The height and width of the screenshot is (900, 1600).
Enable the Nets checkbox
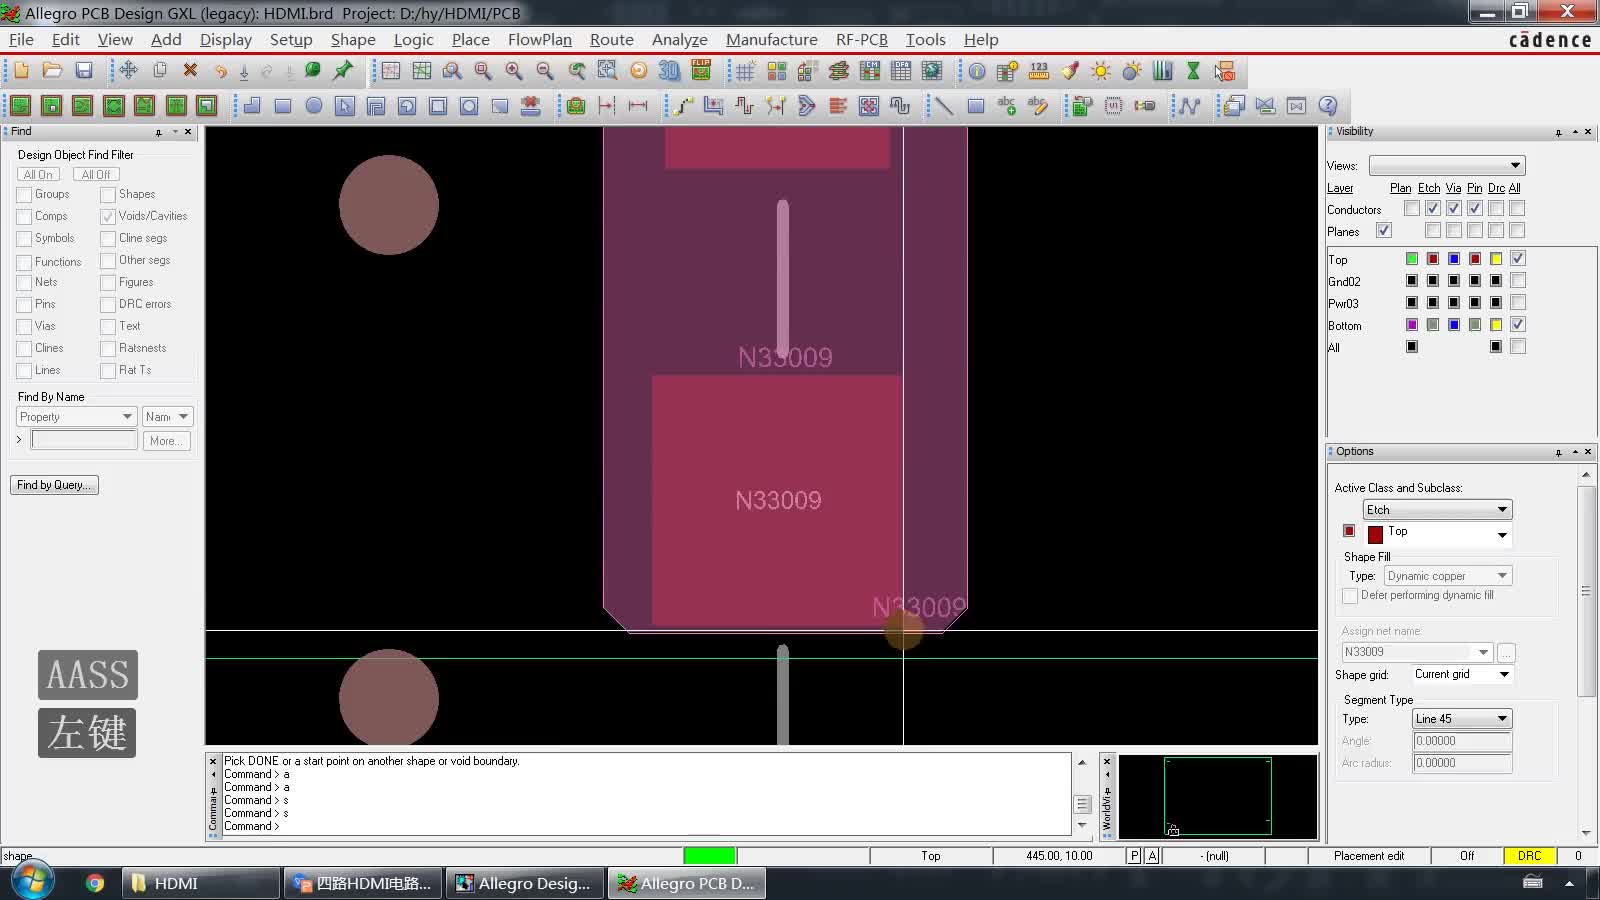pos(24,282)
